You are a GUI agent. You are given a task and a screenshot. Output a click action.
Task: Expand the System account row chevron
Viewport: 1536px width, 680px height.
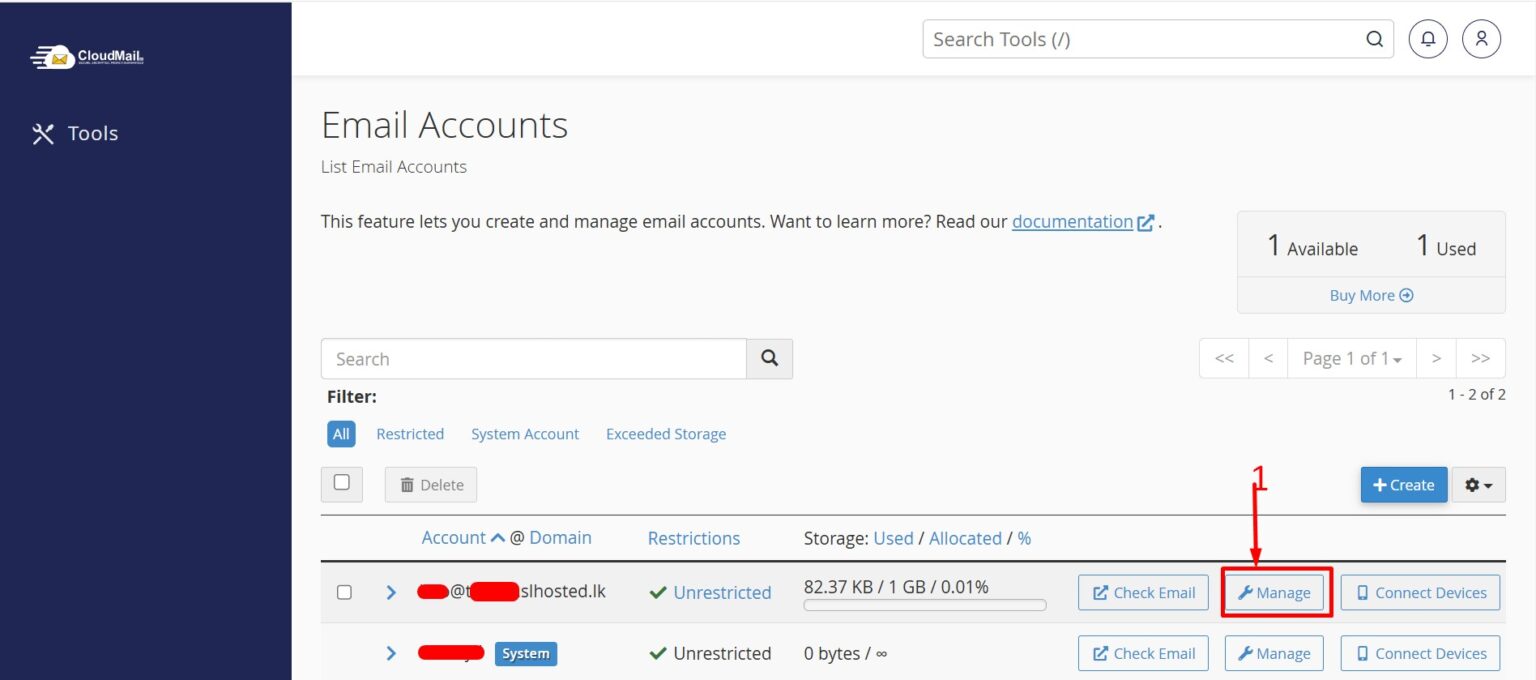click(x=391, y=653)
